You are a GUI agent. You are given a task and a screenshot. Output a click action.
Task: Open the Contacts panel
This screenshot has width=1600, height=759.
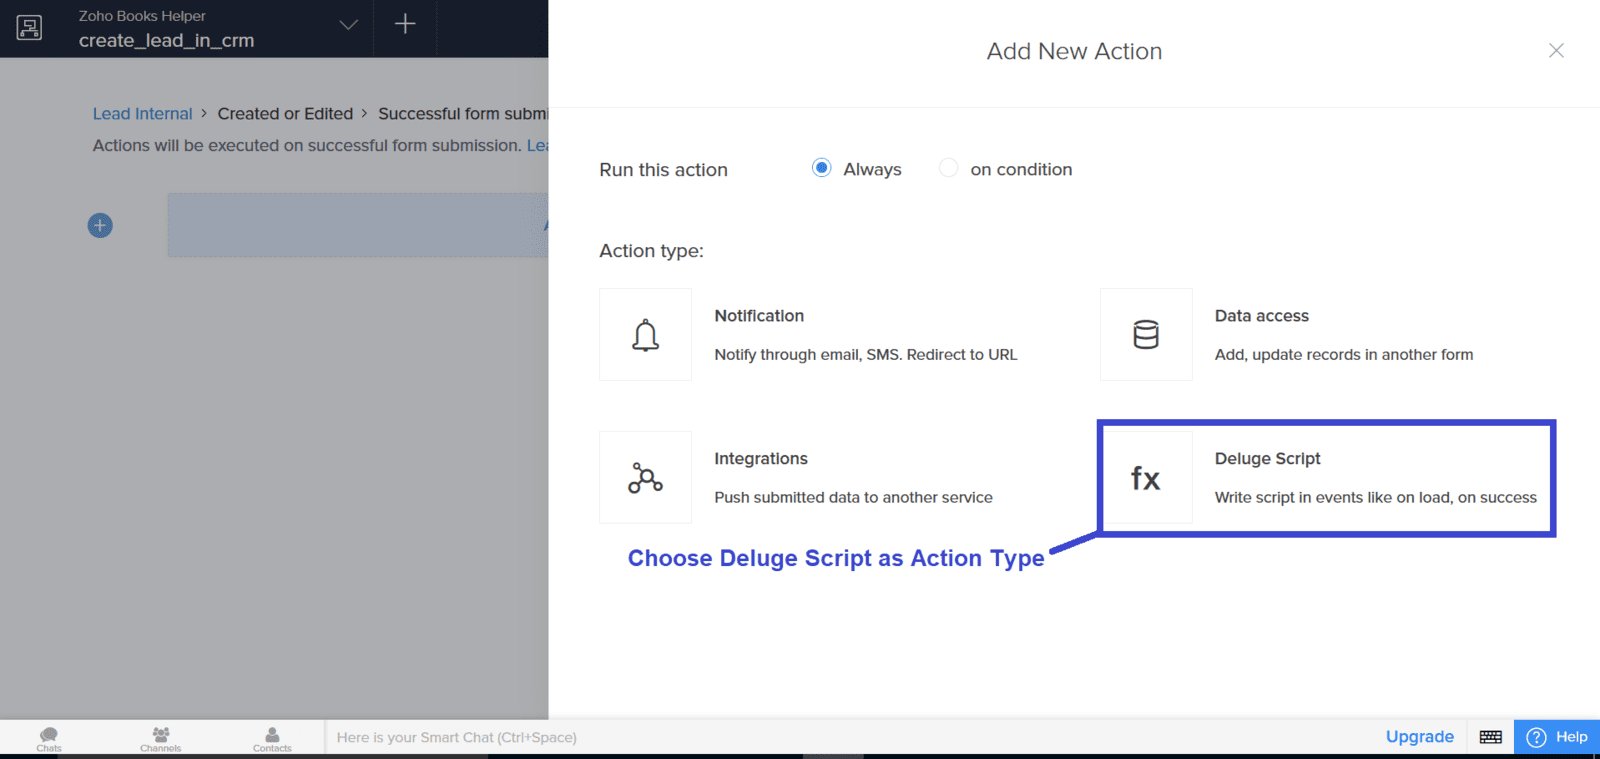[272, 739]
